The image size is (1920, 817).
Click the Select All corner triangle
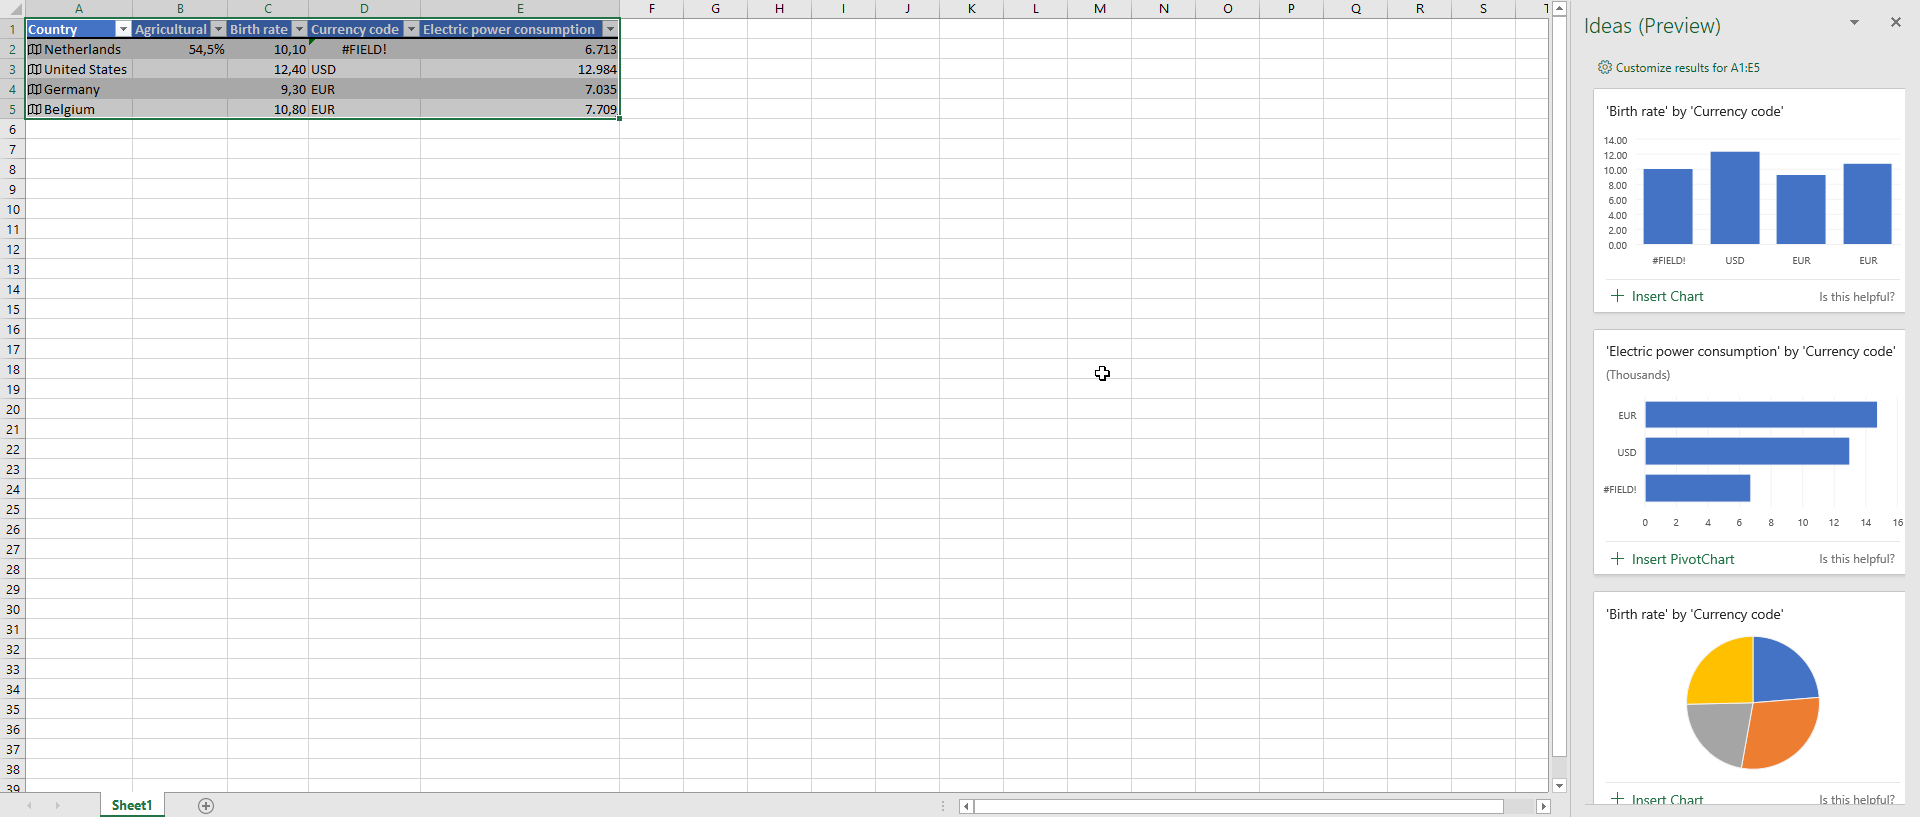14,9
